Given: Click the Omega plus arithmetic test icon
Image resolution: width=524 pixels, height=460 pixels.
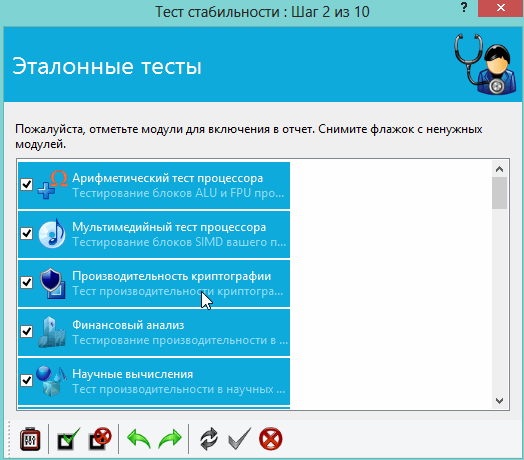Looking at the screenshot, I should pyautogui.click(x=52, y=185).
